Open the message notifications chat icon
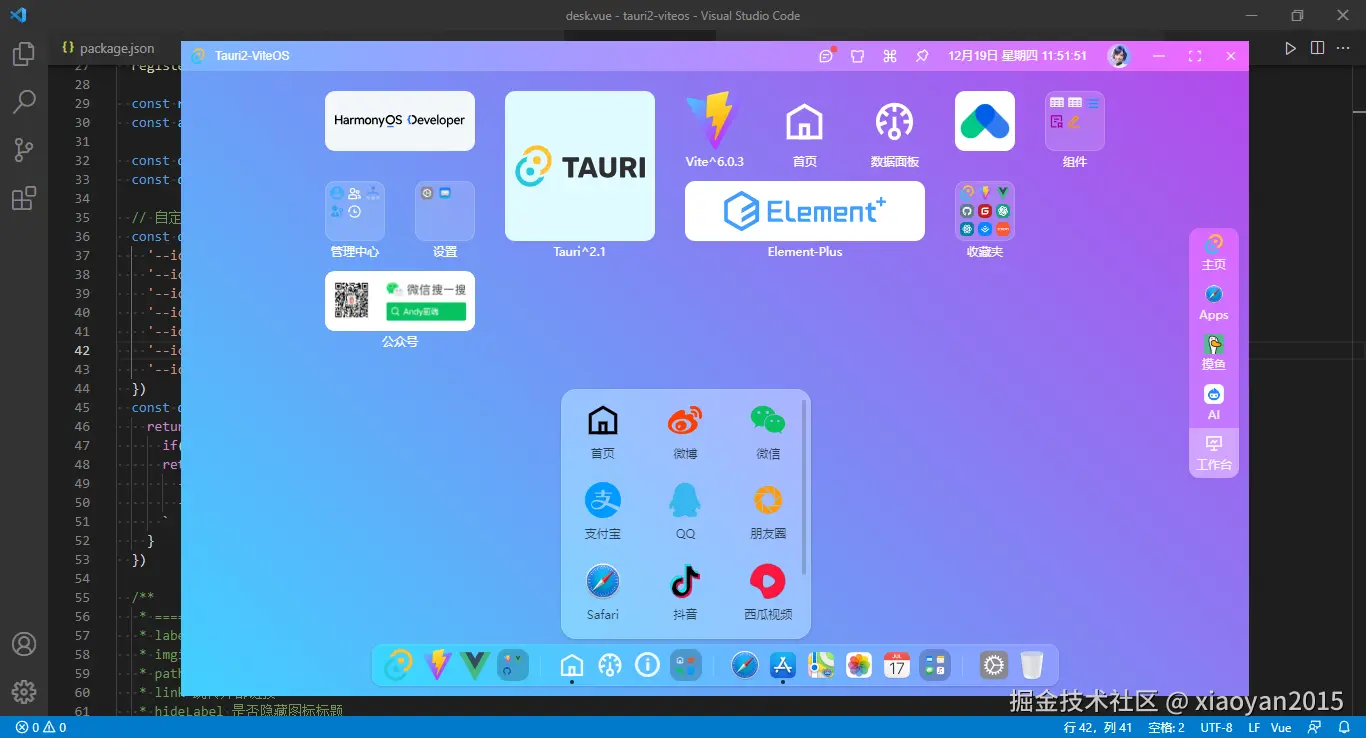The image size is (1366, 738). 825,56
